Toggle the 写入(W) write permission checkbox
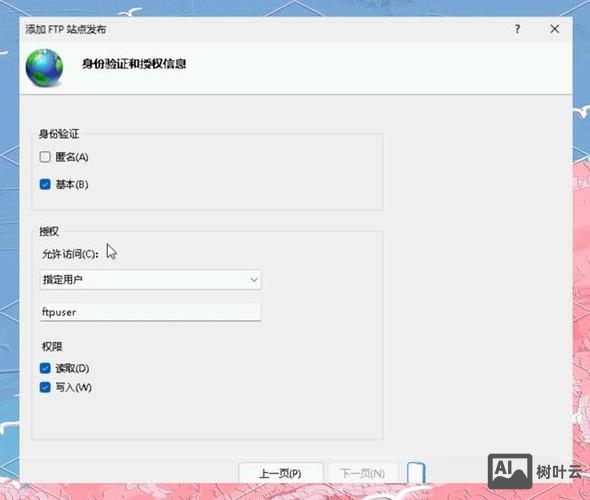This screenshot has width=590, height=500. (45, 387)
